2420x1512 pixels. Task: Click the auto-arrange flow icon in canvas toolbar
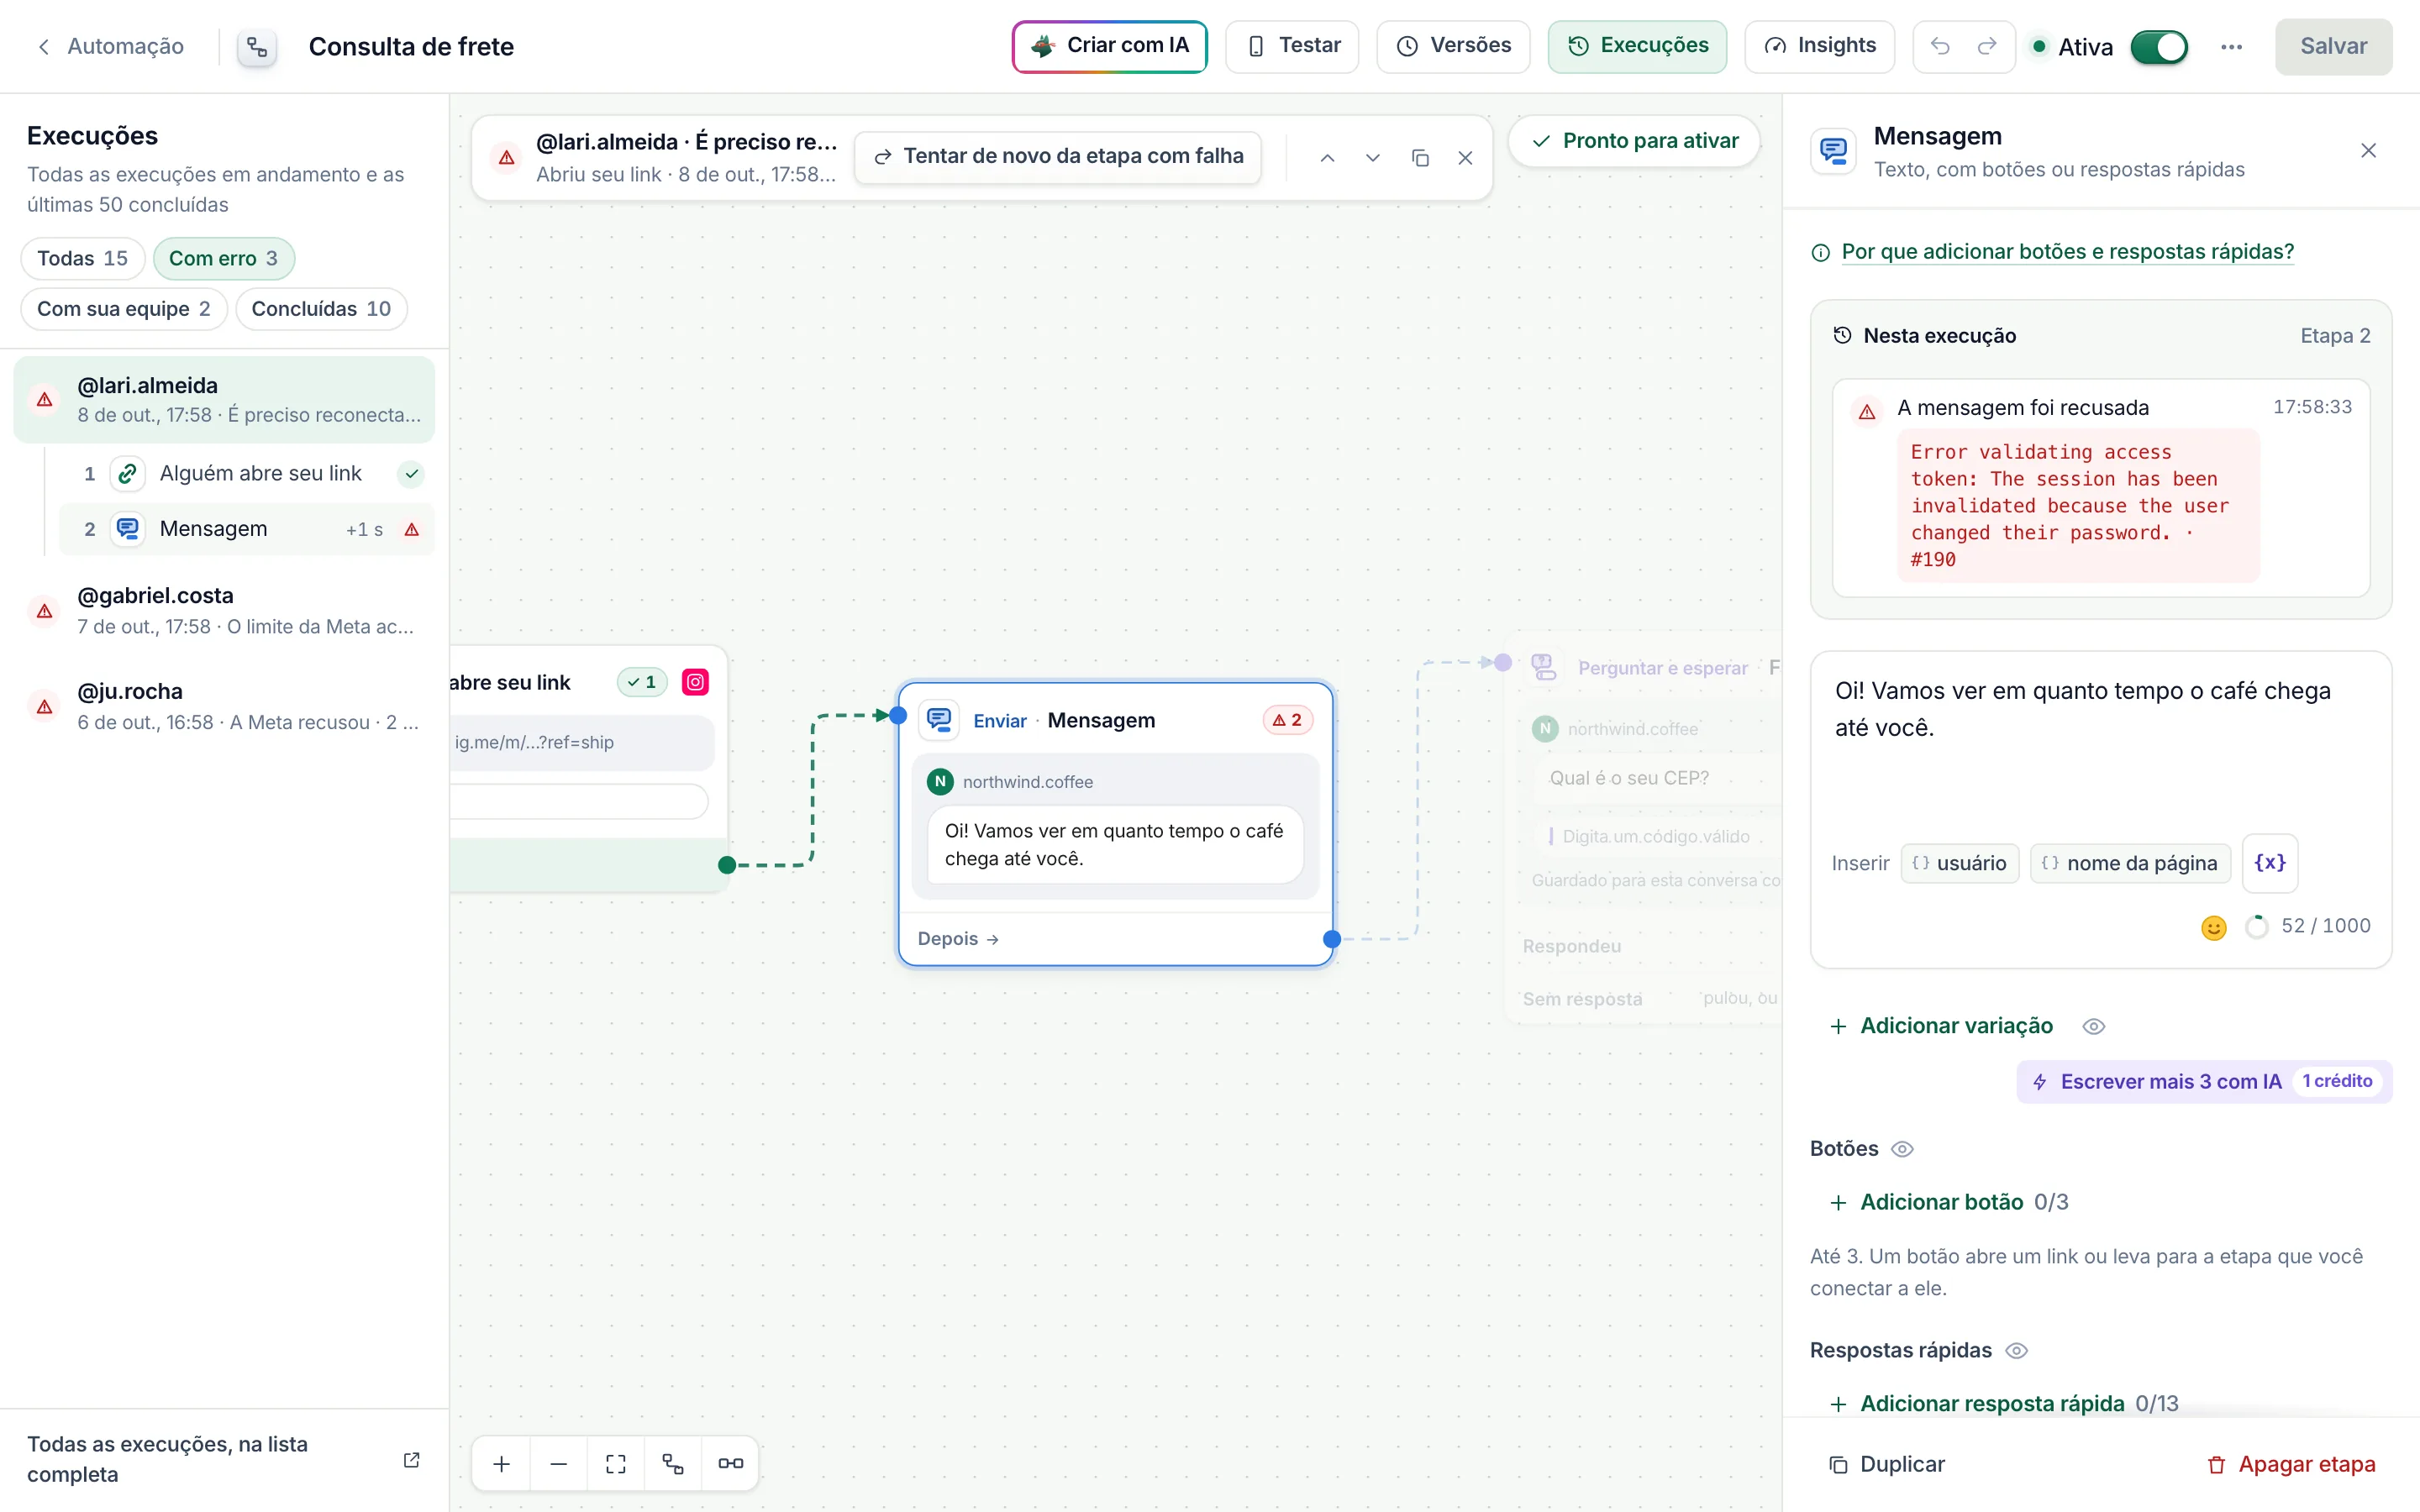click(x=673, y=1463)
